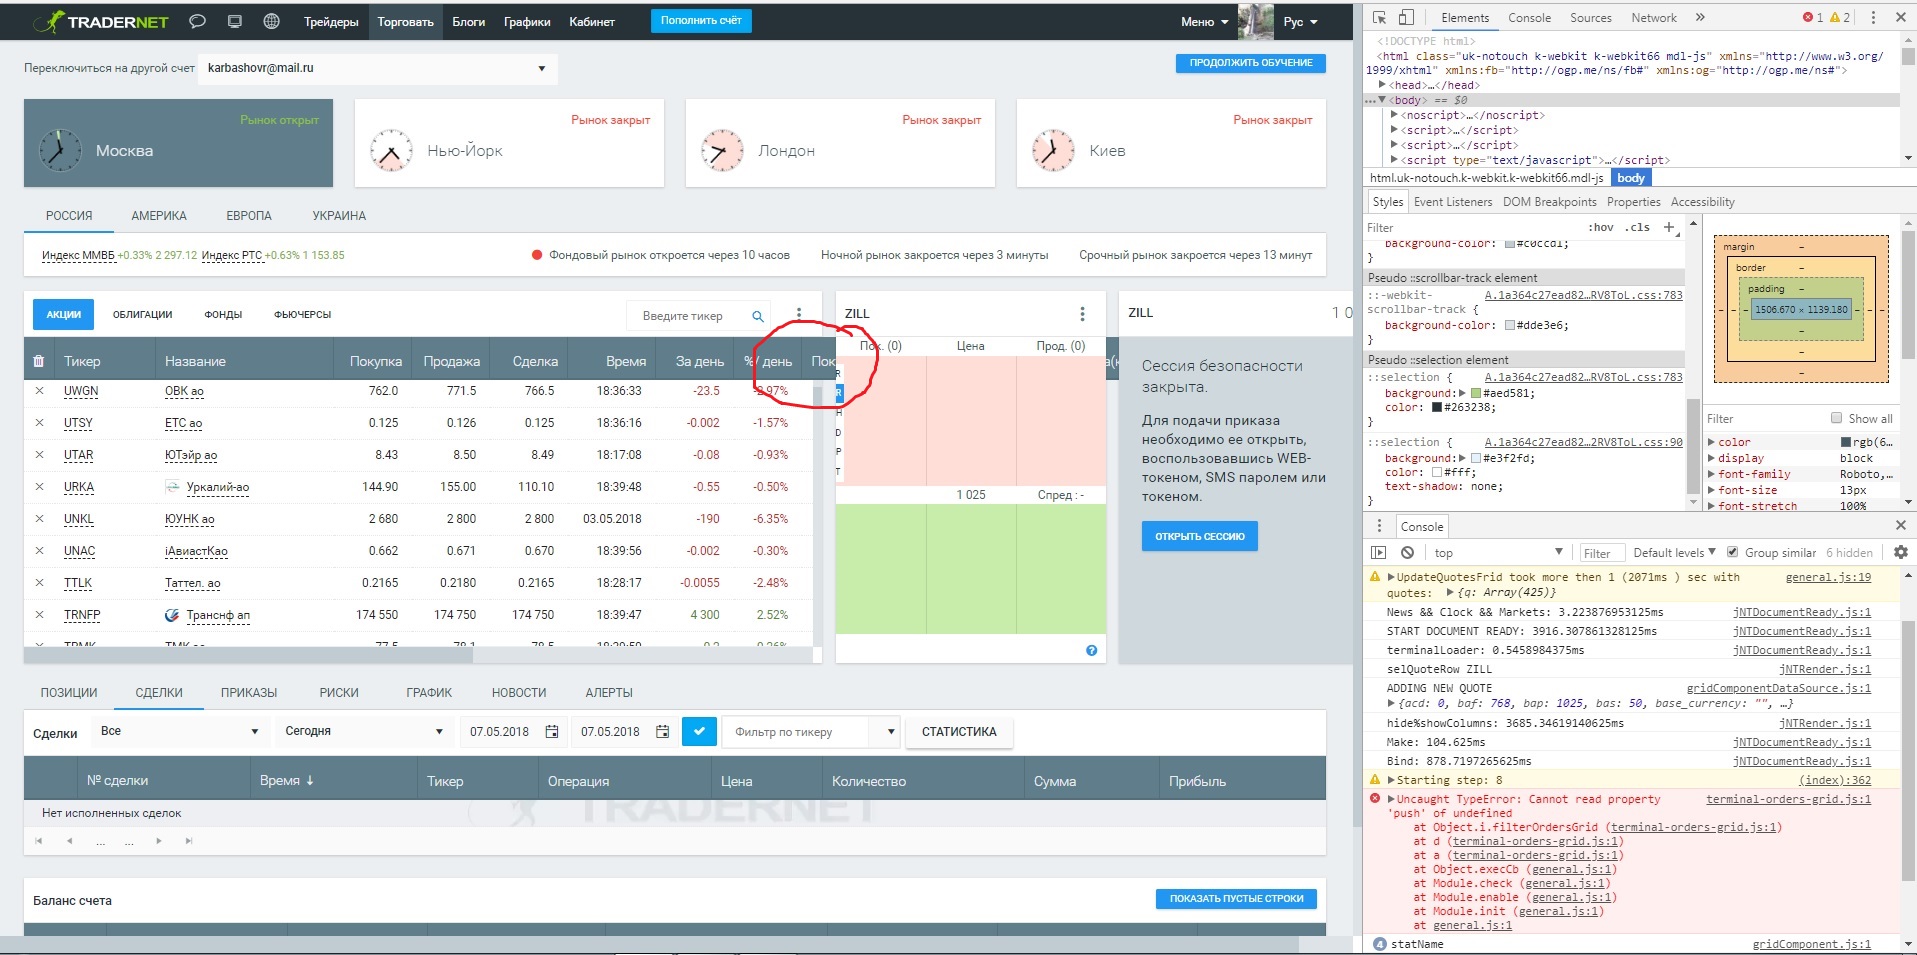Open the top execution context dropdown
This screenshot has height=955, width=1917.
tap(1497, 553)
